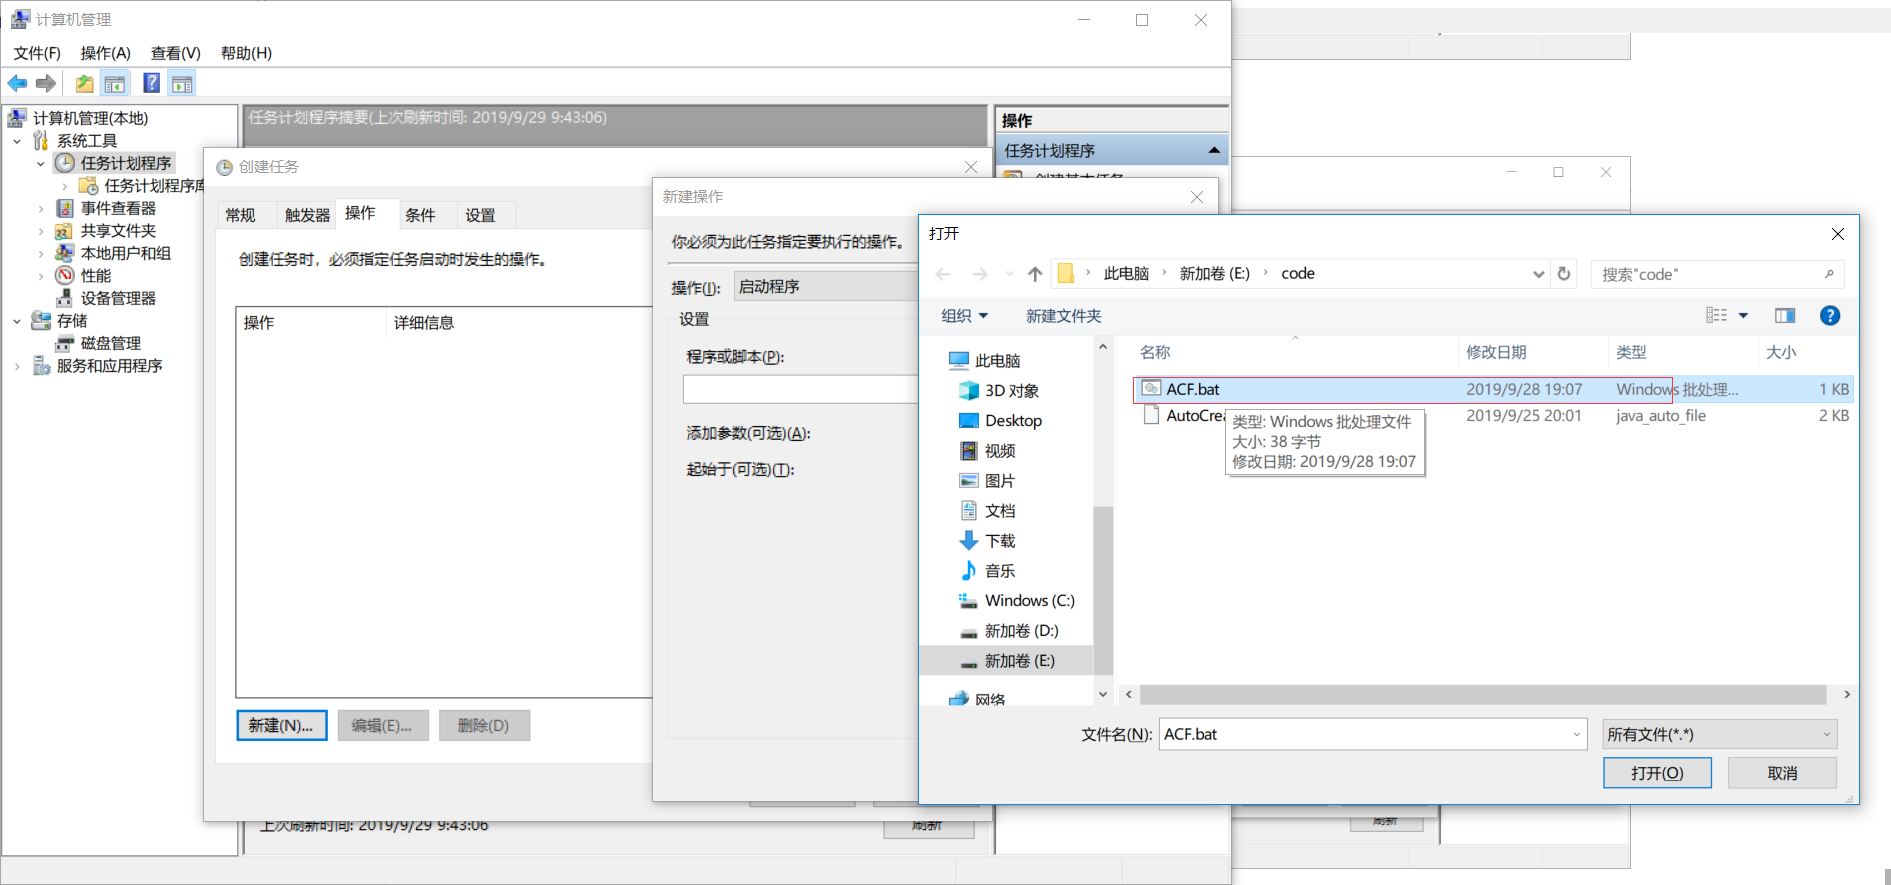
Task: Click the 编辑(E)... button
Action: (382, 725)
